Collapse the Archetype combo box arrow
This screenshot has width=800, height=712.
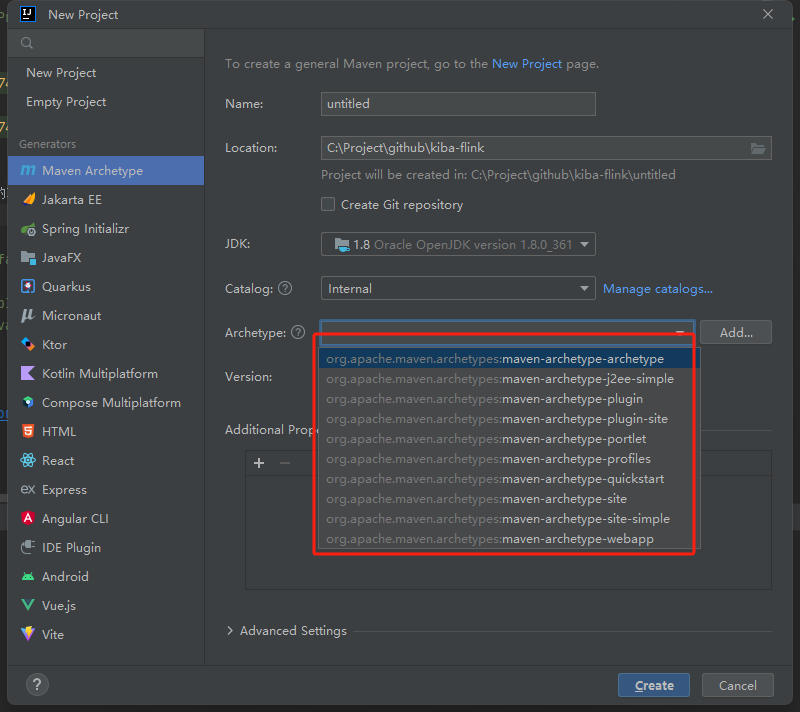[680, 333]
